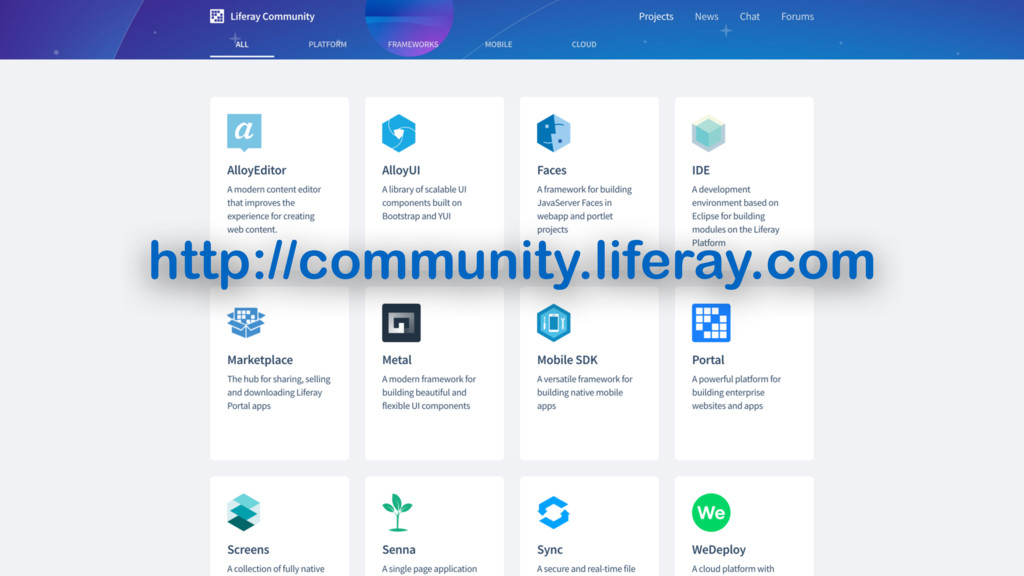This screenshot has height=576, width=1024.
Task: Click 'A powerful platform for building enterprise' text
Action: [x=737, y=392]
